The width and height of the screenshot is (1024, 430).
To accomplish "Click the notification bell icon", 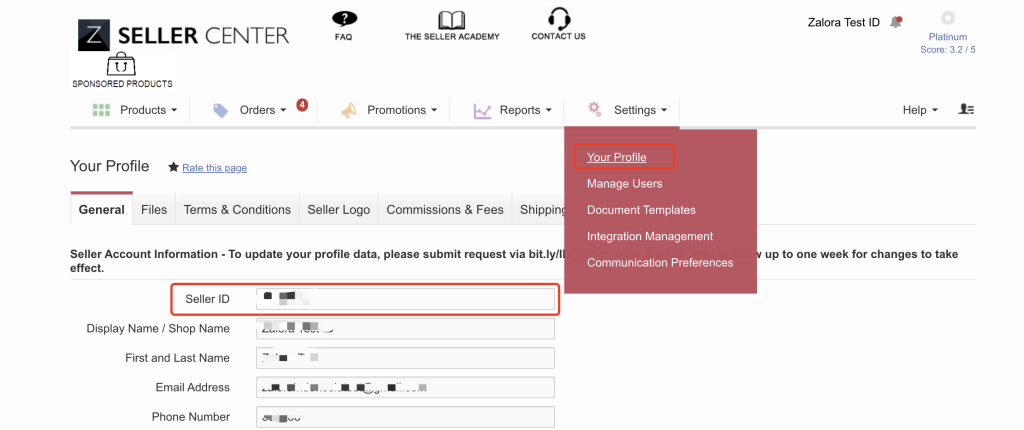I will [x=895, y=22].
